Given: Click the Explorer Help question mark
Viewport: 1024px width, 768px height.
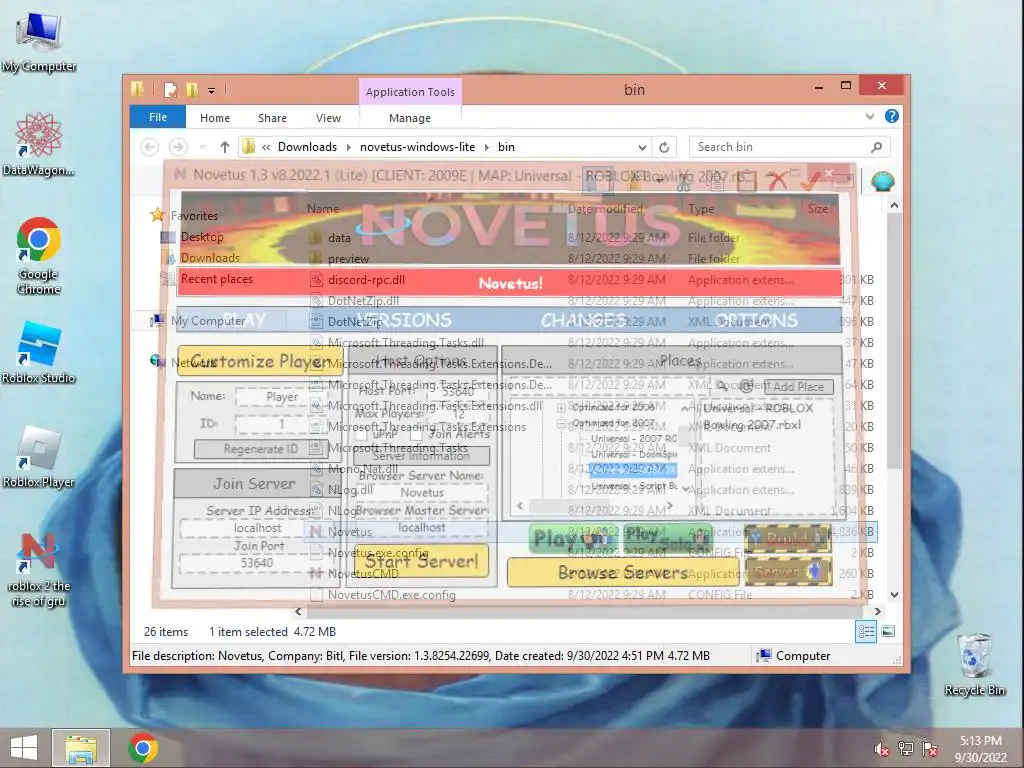Looking at the screenshot, I should (x=891, y=116).
